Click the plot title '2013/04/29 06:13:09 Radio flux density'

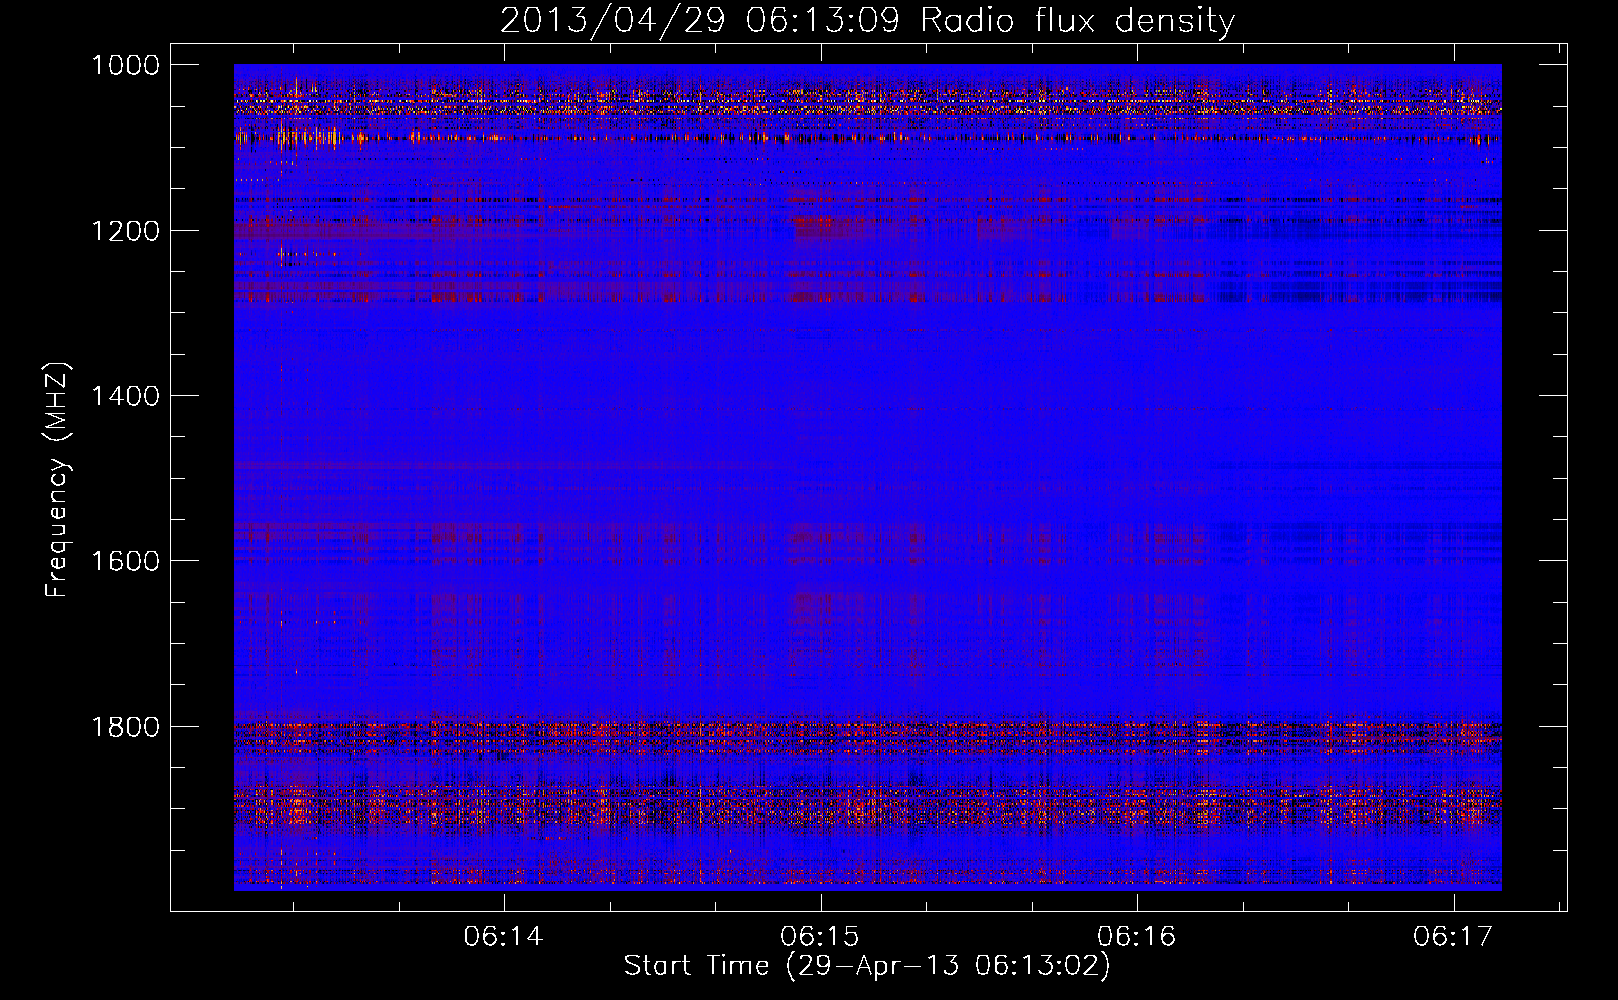(867, 21)
